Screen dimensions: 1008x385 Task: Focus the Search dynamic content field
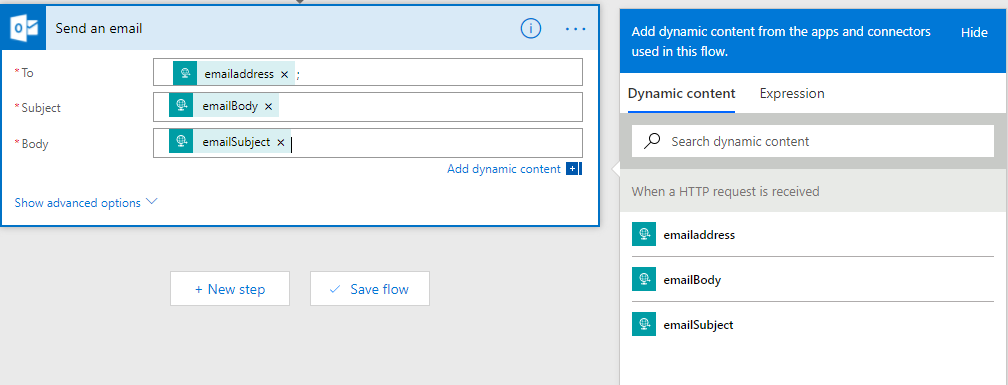coord(813,141)
